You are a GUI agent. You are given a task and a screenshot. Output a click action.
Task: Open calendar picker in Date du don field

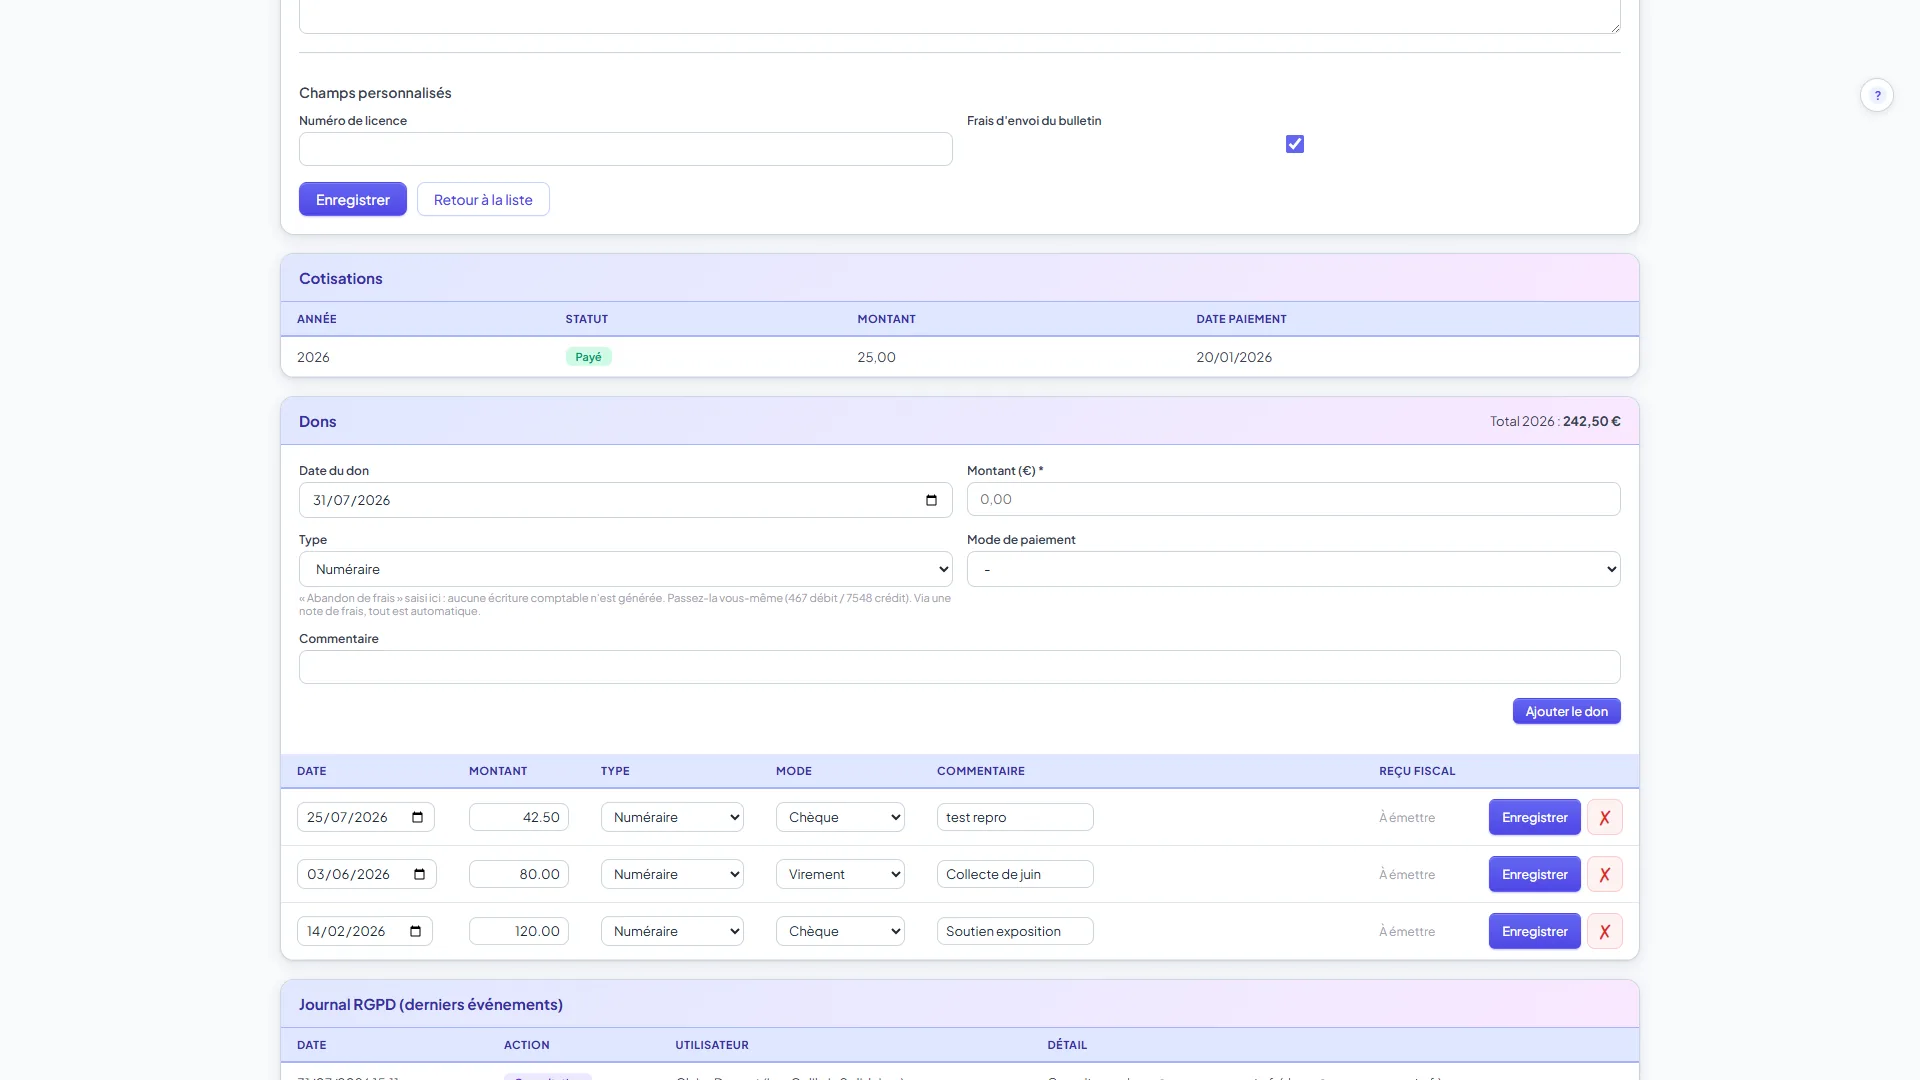[931, 500]
